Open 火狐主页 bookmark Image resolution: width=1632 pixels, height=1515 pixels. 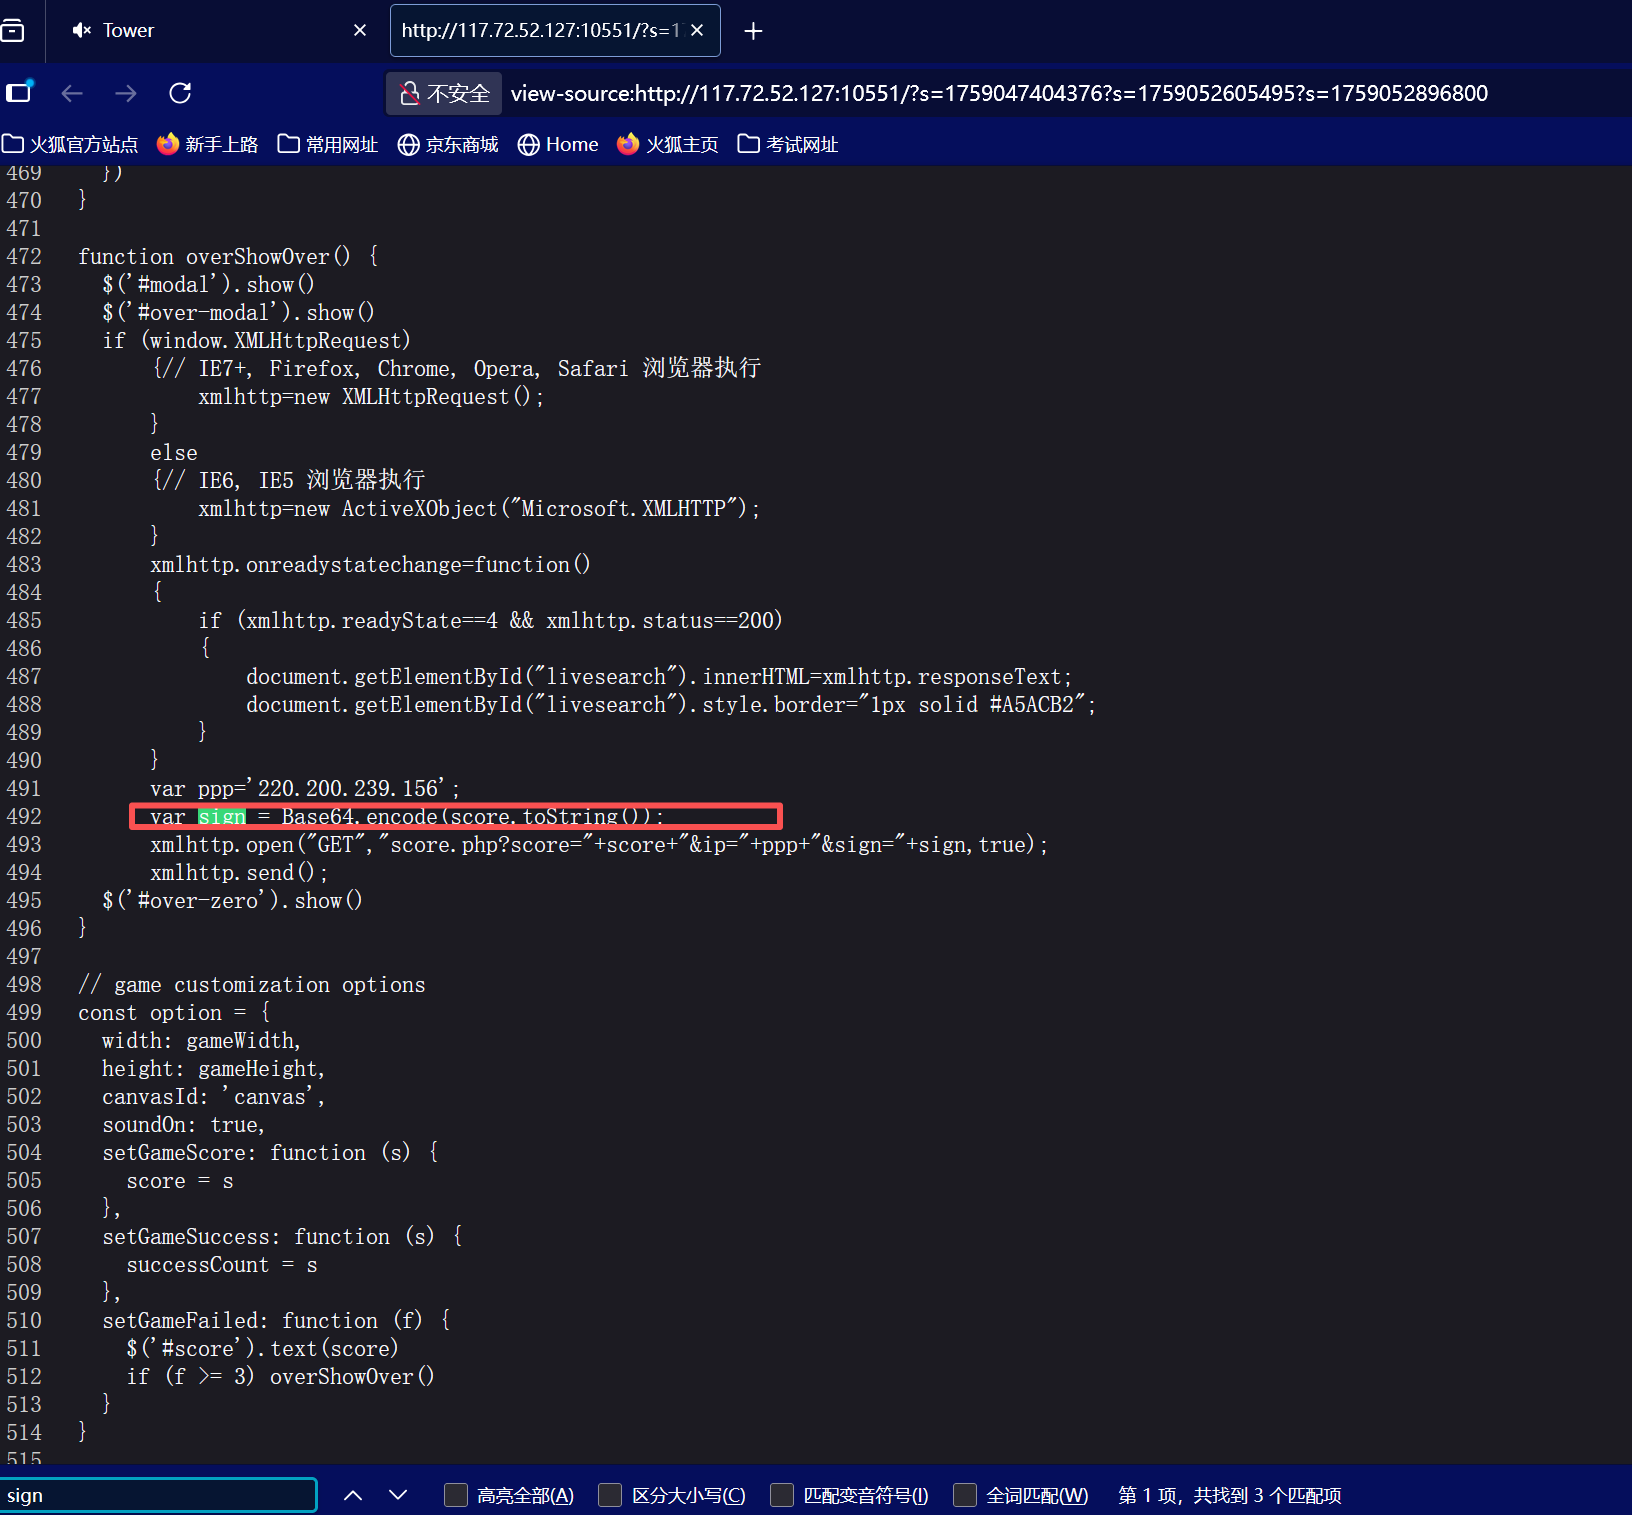(668, 144)
